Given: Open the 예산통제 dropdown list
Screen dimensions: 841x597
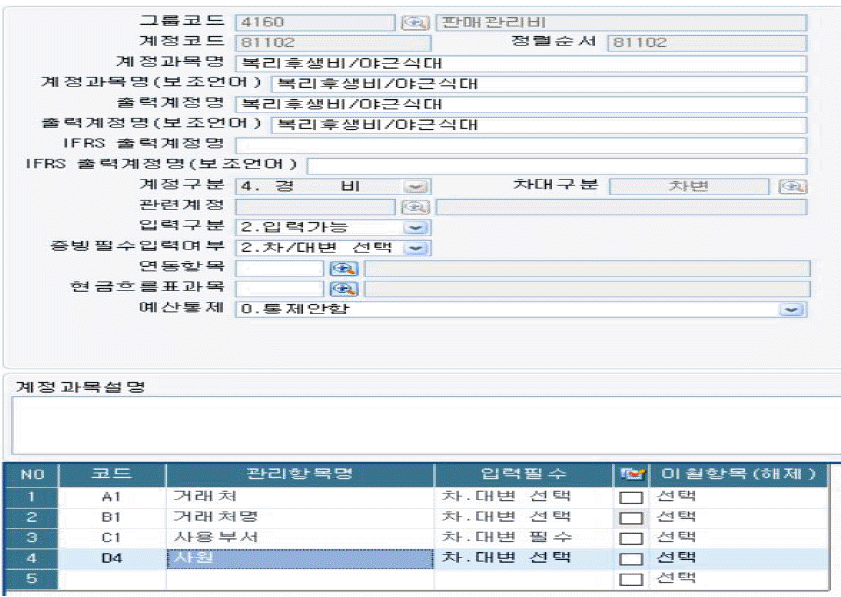Looking at the screenshot, I should (x=792, y=310).
